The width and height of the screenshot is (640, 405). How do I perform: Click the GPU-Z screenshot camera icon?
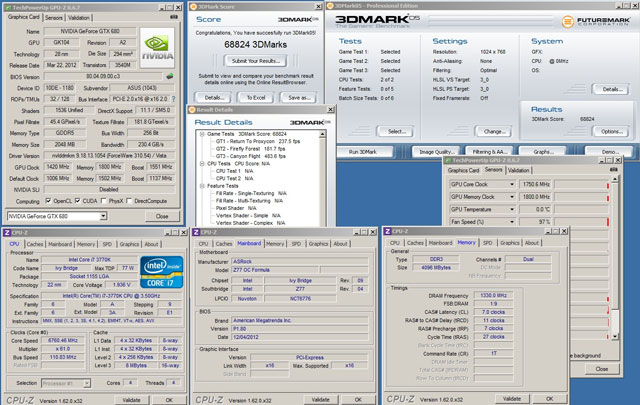coord(172,18)
